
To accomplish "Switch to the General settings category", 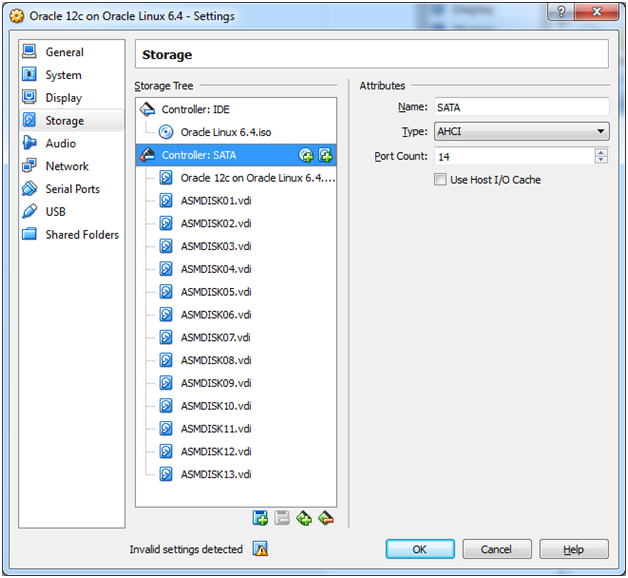I will pos(64,52).
